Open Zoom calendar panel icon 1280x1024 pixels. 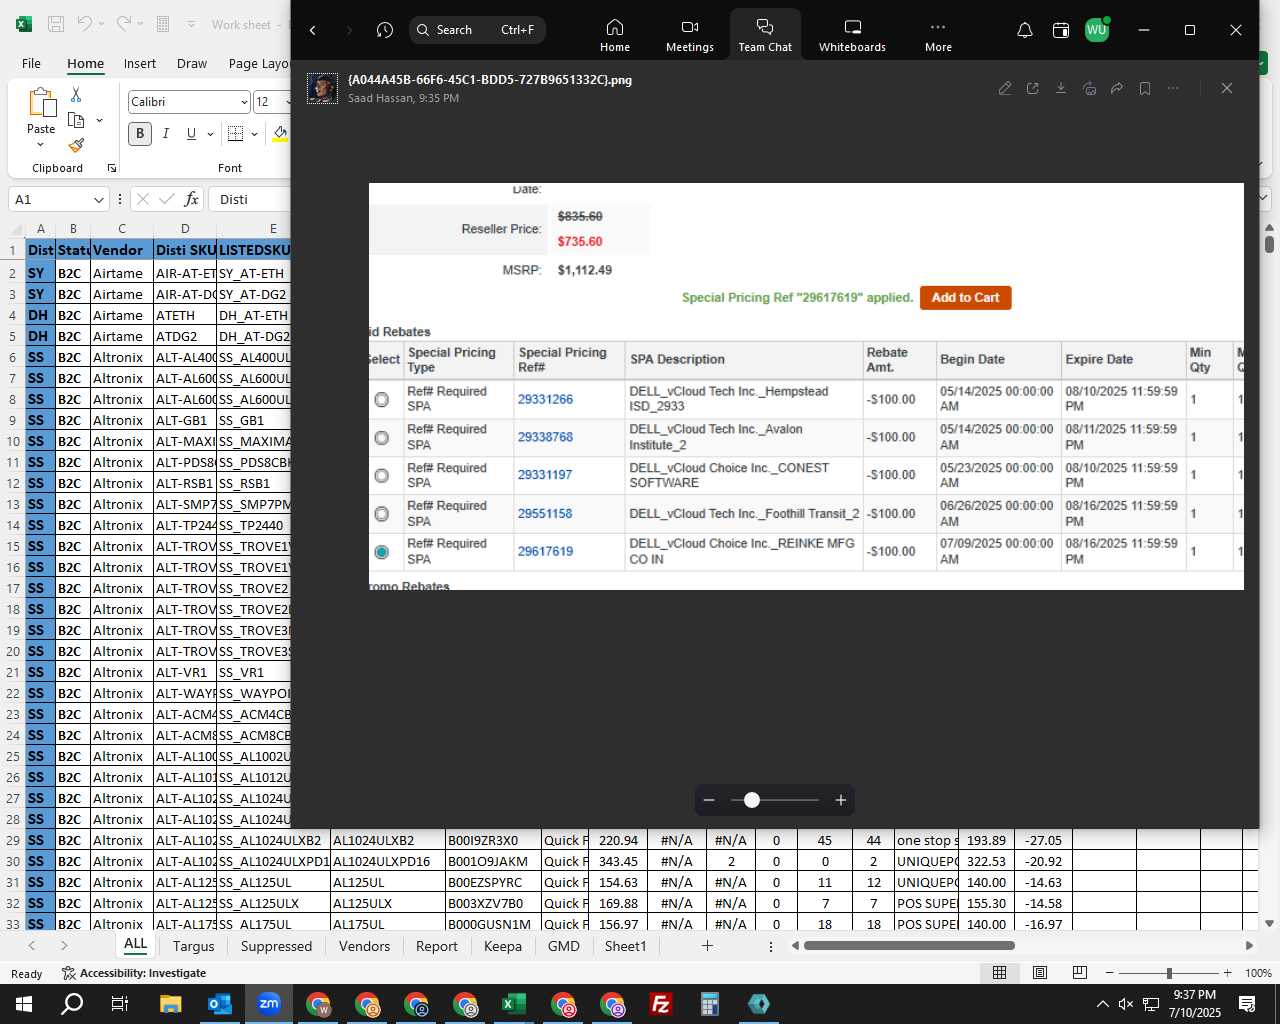(x=1061, y=30)
